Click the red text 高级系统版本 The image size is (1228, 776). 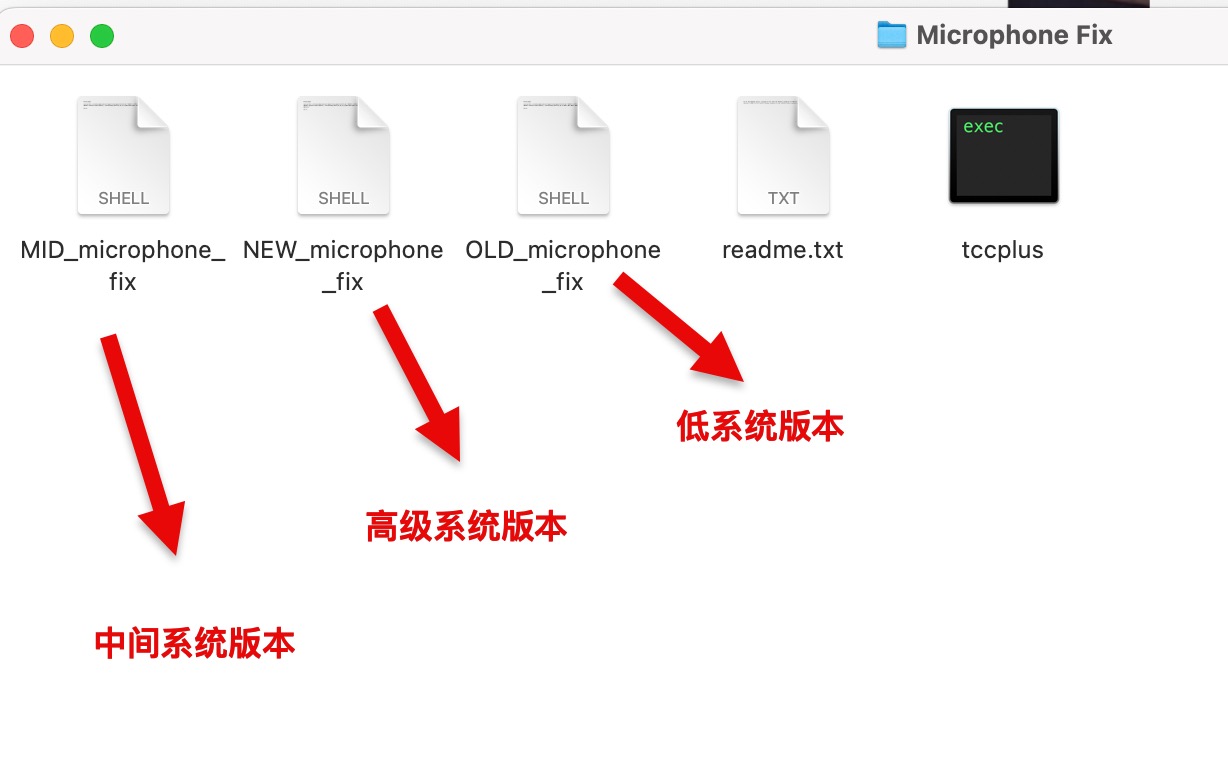coord(466,526)
